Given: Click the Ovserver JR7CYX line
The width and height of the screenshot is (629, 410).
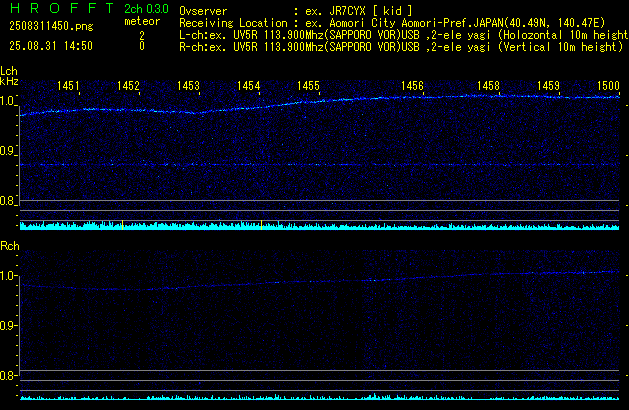Looking at the screenshot, I should (296, 11).
